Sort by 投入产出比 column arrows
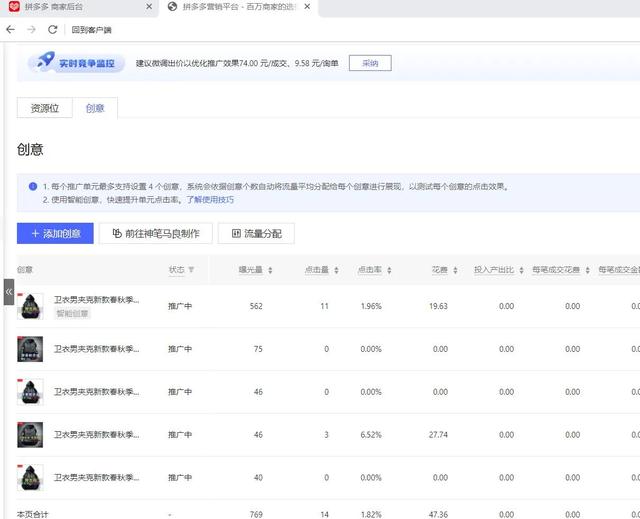 (x=521, y=270)
